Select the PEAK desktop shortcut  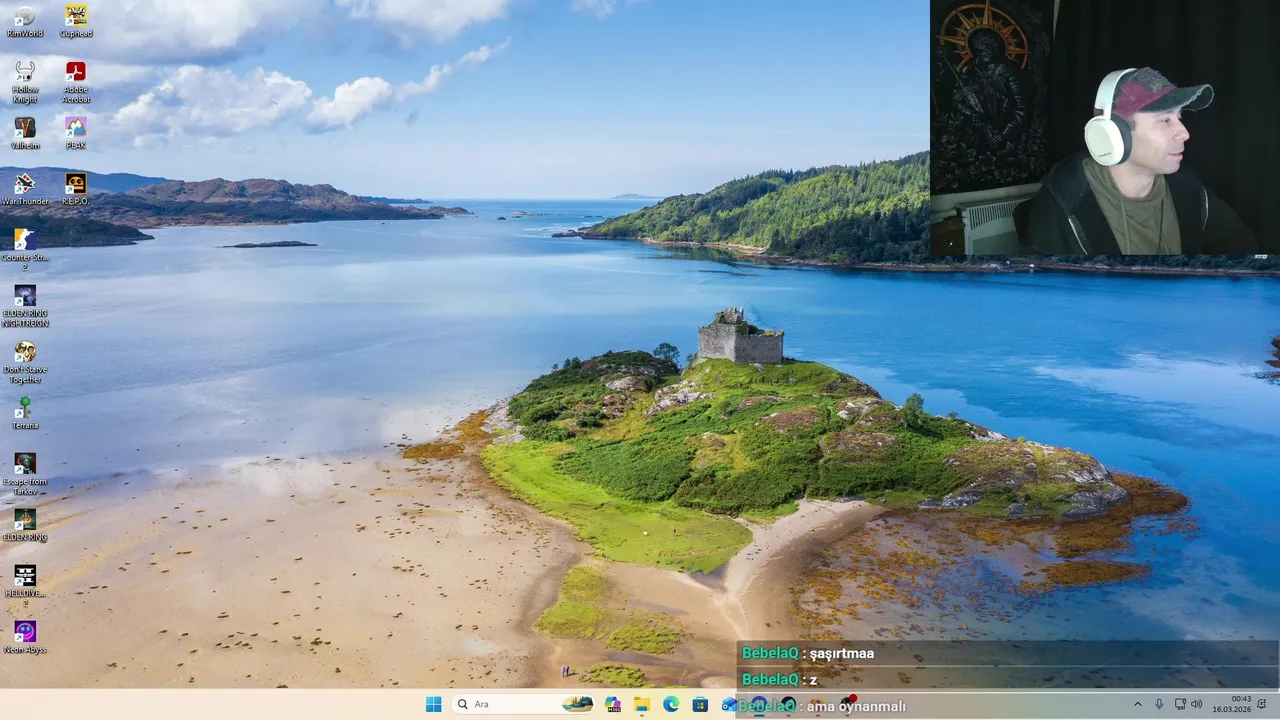pyautogui.click(x=76, y=133)
